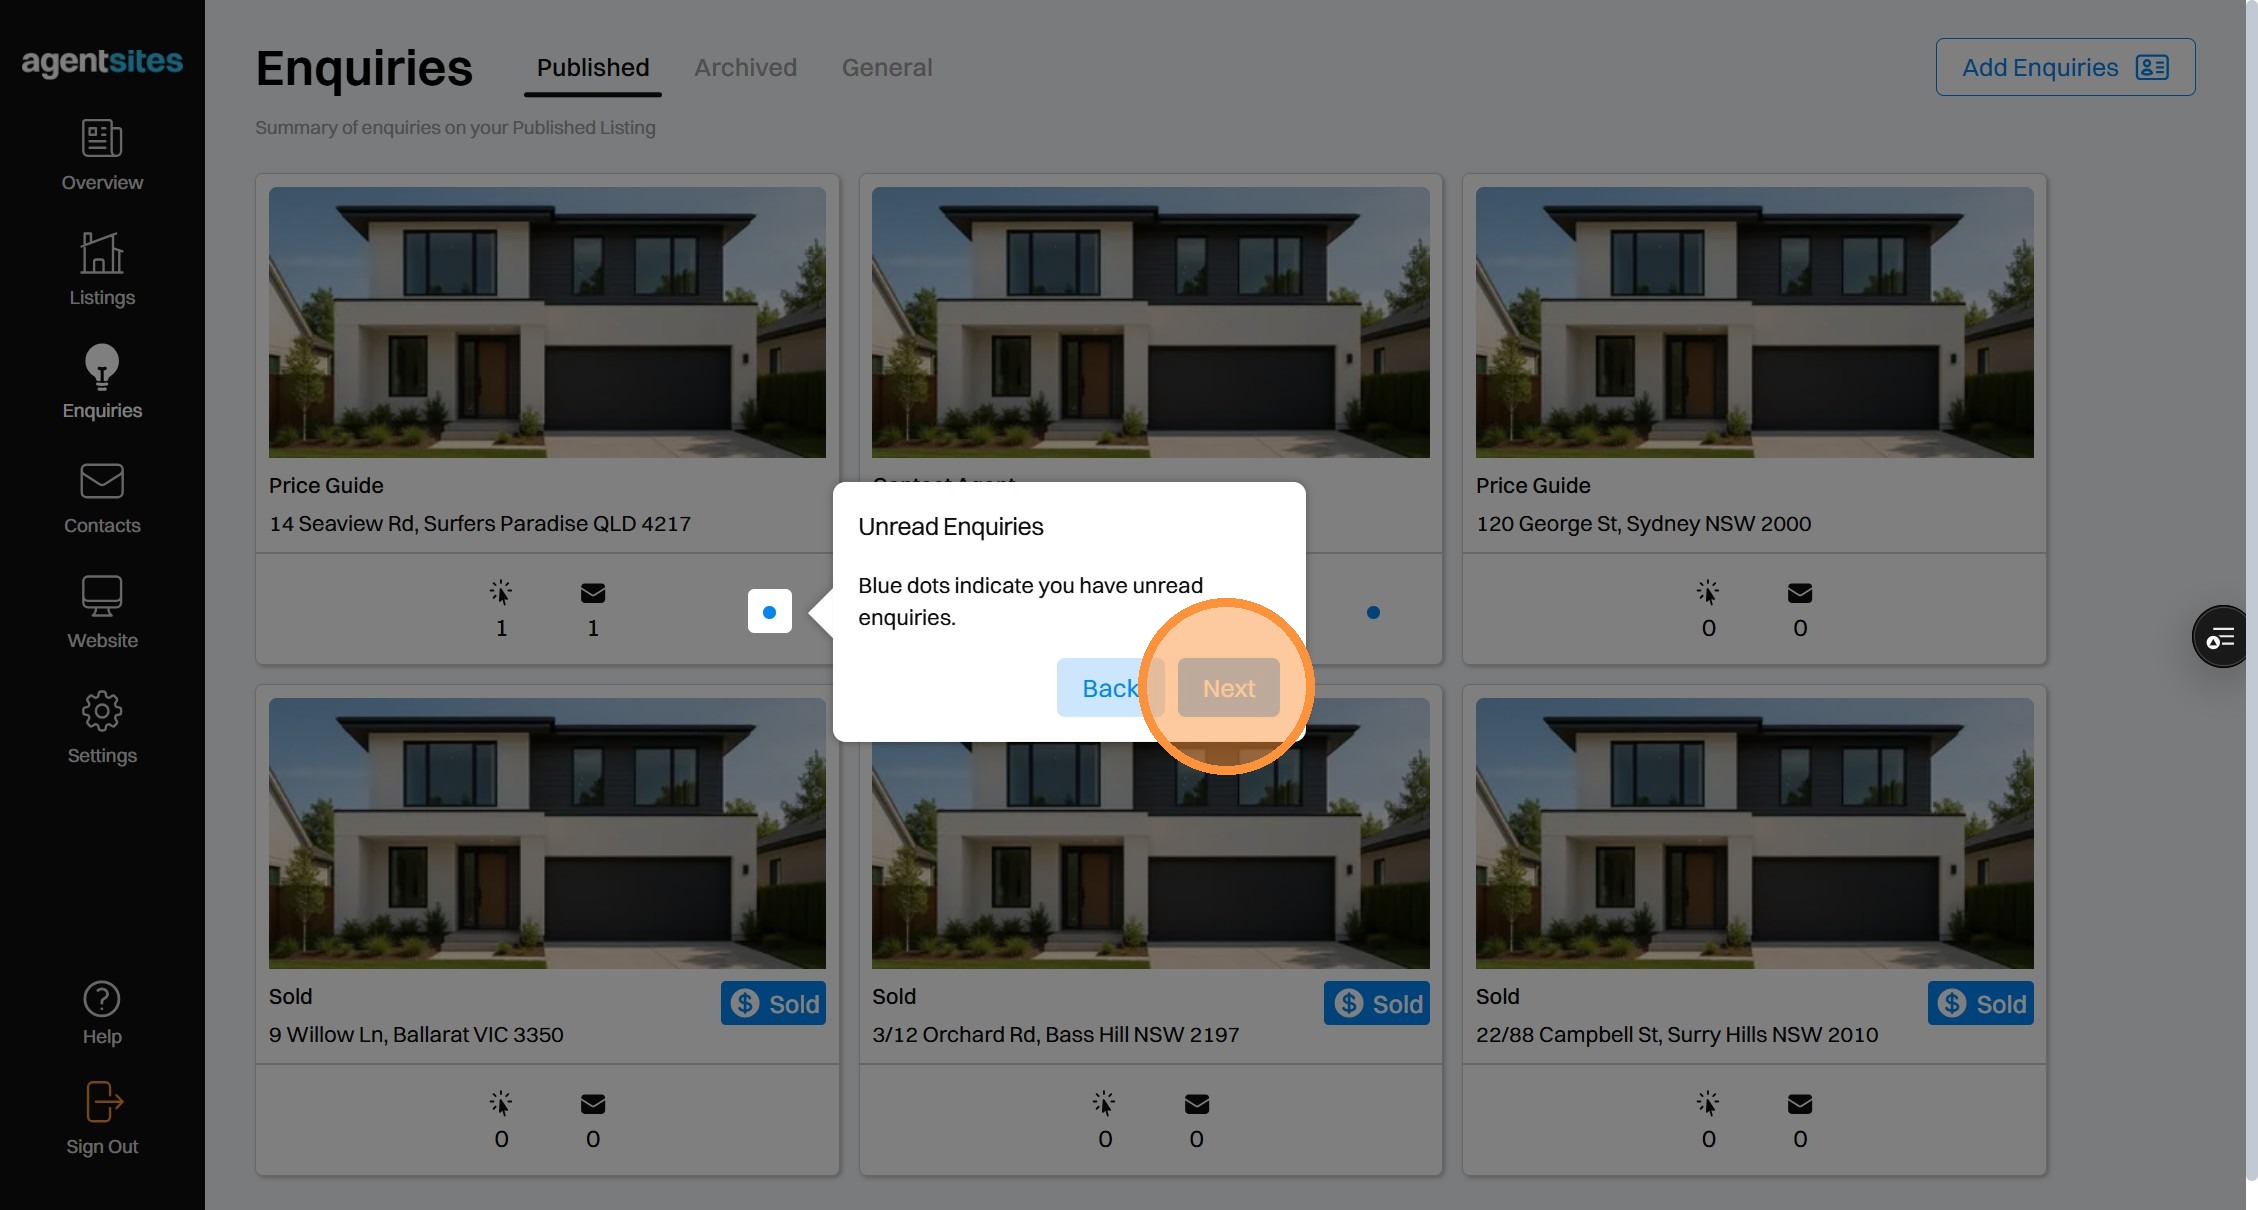Open 120 George St listing thumbnail
Image resolution: width=2258 pixels, height=1210 pixels.
[1754, 322]
